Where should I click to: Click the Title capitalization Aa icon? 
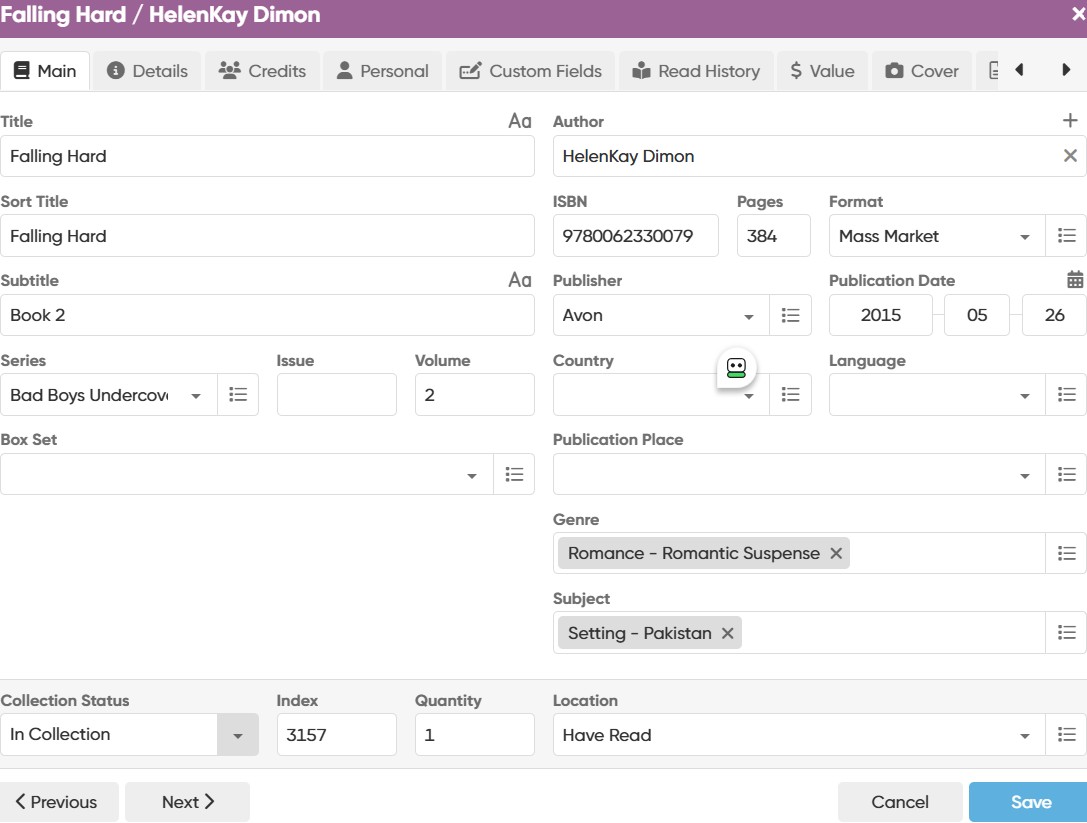[519, 121]
